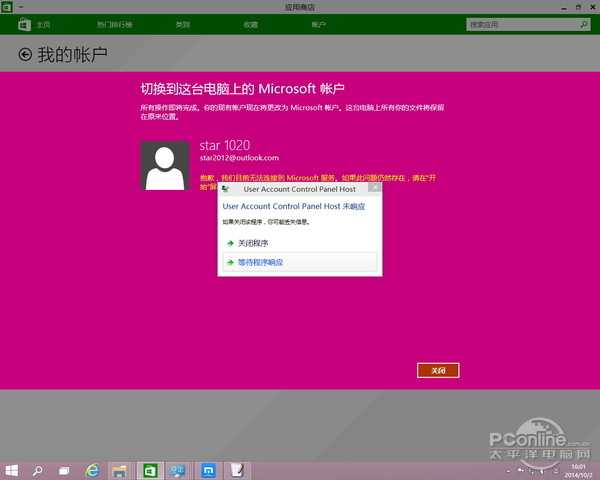
Task: Launch Internet Explorer from taskbar
Action: point(92,470)
